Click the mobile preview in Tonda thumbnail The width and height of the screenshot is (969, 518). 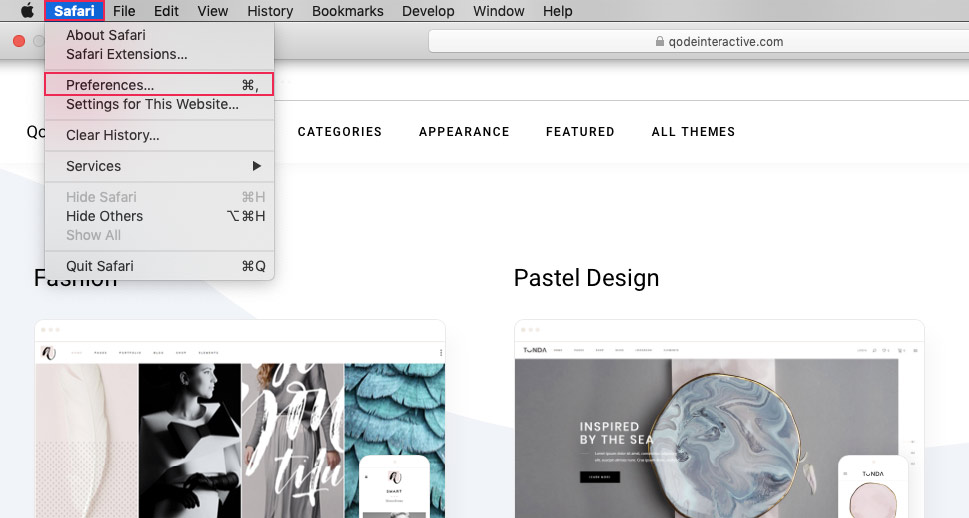point(873,487)
